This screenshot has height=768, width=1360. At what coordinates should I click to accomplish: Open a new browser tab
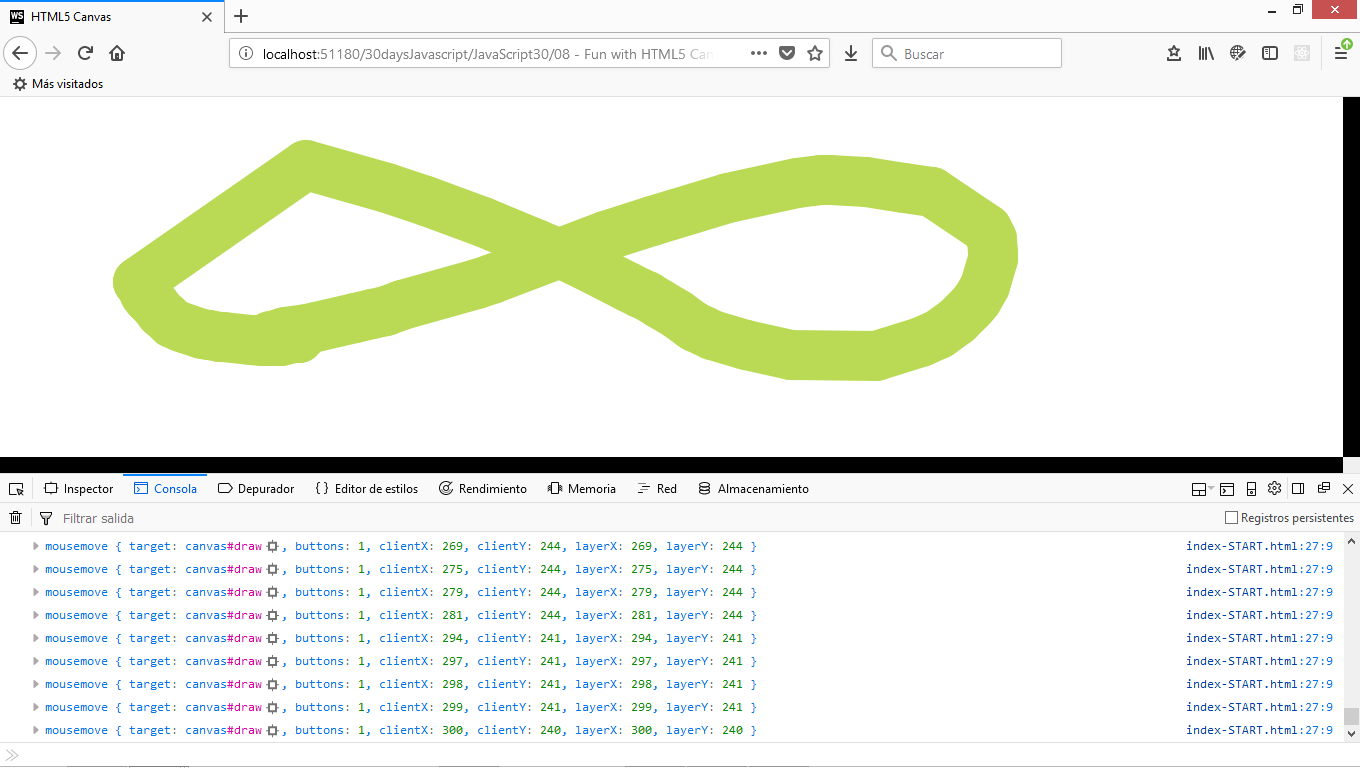point(240,16)
